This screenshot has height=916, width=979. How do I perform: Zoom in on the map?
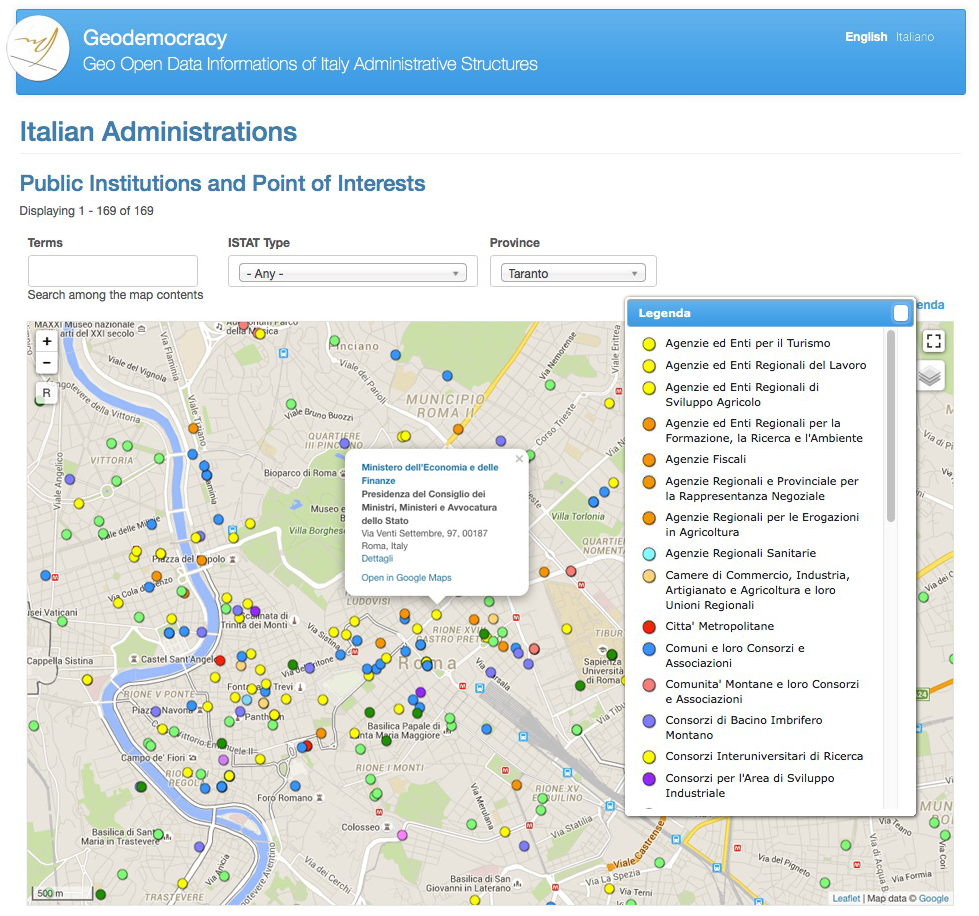[47, 341]
